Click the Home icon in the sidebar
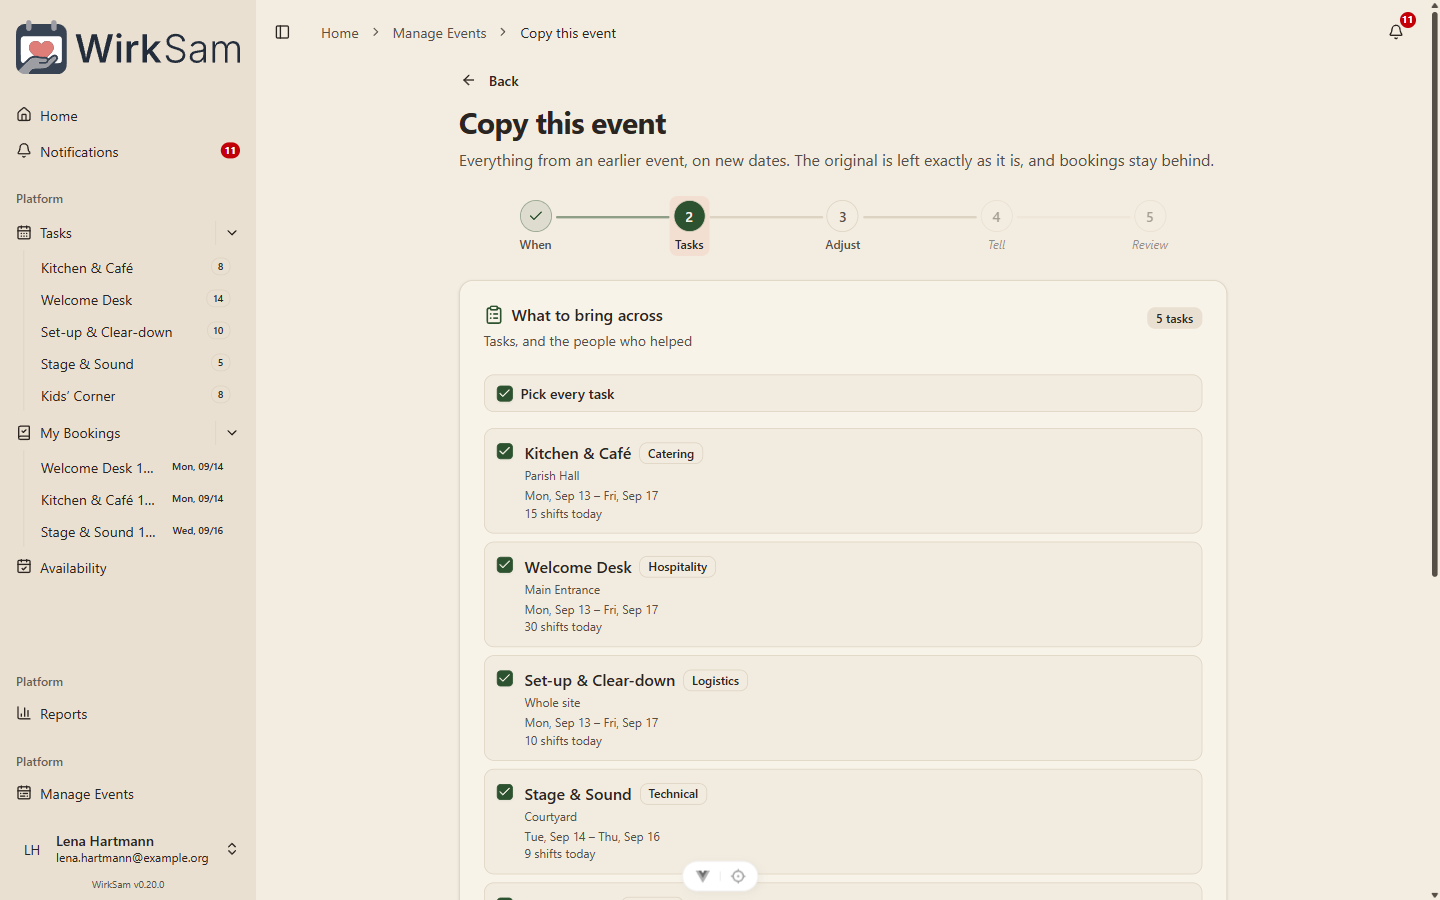 24,115
